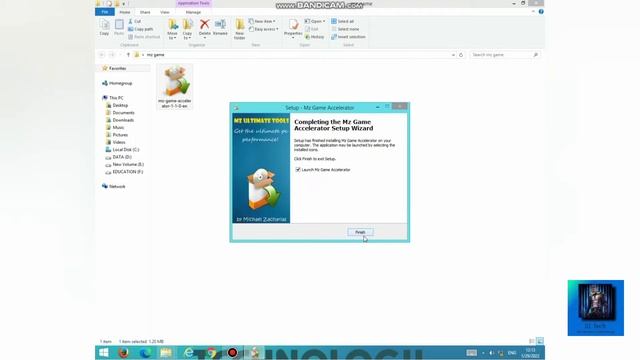
Task: Expand the New item dropdown
Action: click(262, 21)
